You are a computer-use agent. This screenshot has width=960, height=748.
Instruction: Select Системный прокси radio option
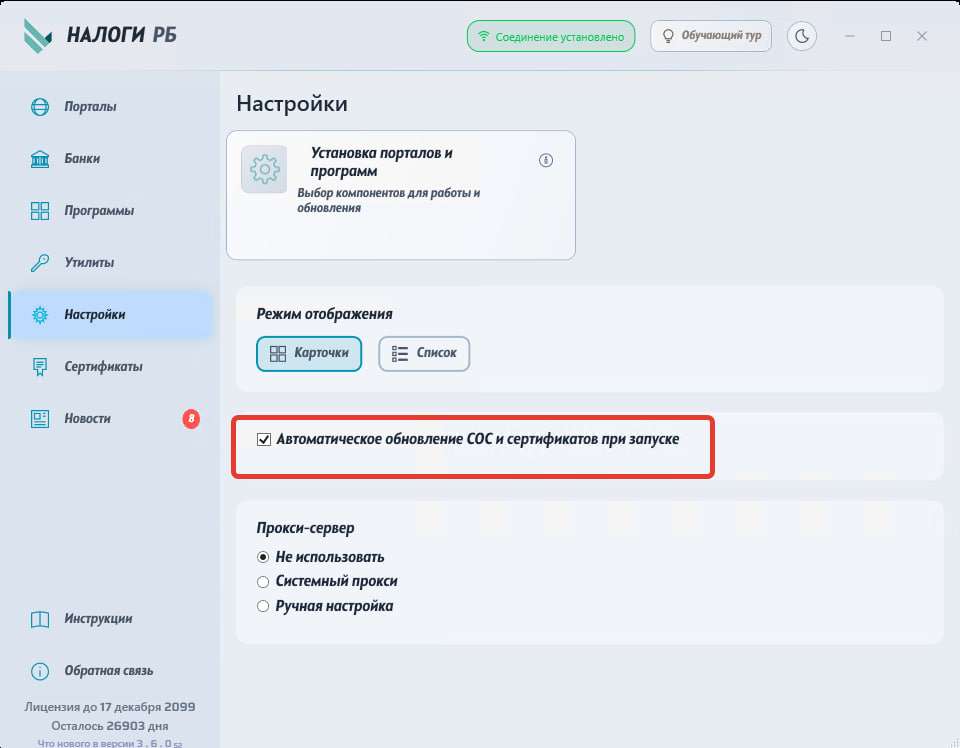tap(264, 581)
